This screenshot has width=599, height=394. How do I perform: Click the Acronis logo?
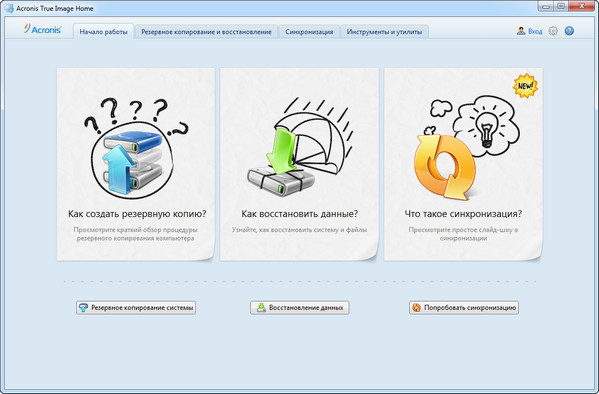[x=42, y=29]
